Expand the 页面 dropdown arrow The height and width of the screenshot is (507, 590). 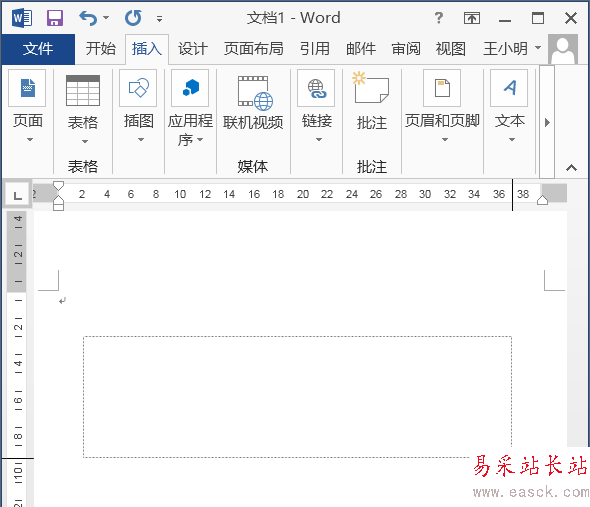pyautogui.click(x=30, y=140)
